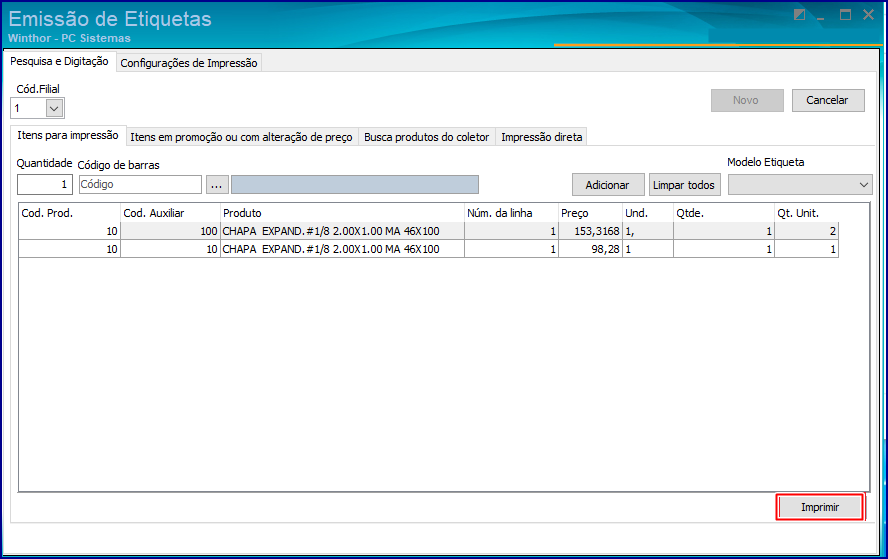Click the Und. column header

[648, 213]
